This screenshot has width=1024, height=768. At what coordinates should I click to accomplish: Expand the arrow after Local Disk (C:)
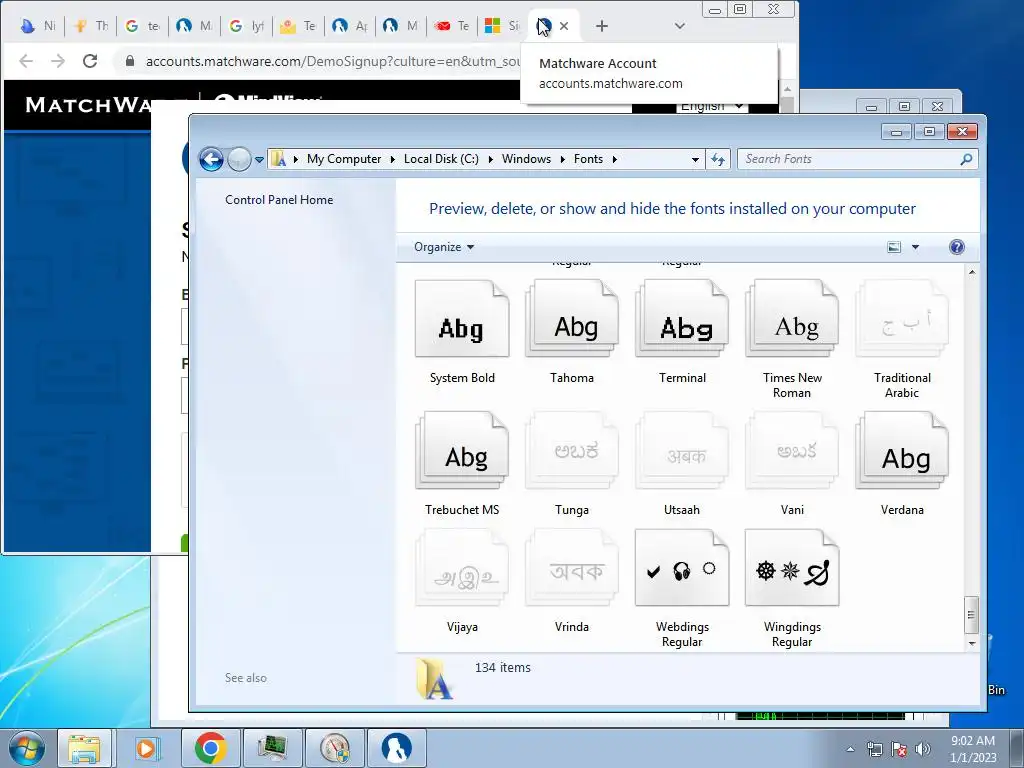[490, 159]
